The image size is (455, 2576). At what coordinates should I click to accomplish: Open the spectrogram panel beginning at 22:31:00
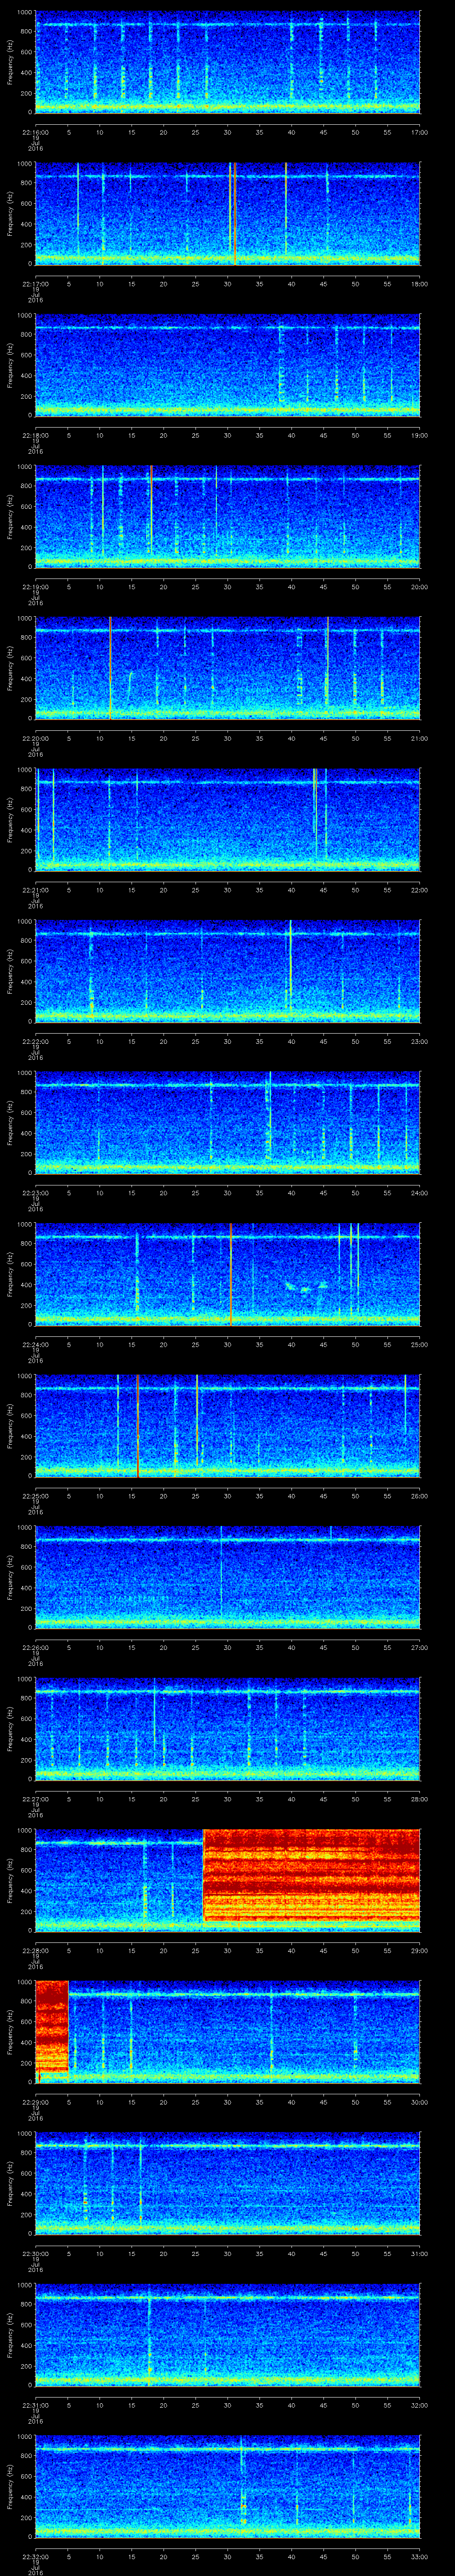click(228, 2335)
